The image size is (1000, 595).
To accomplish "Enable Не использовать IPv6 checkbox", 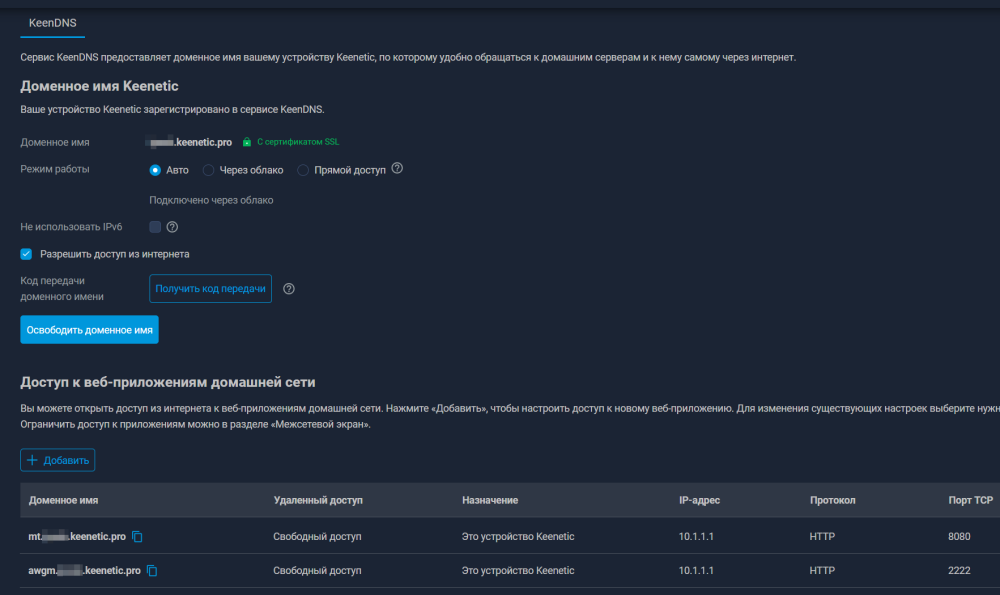I will (155, 227).
